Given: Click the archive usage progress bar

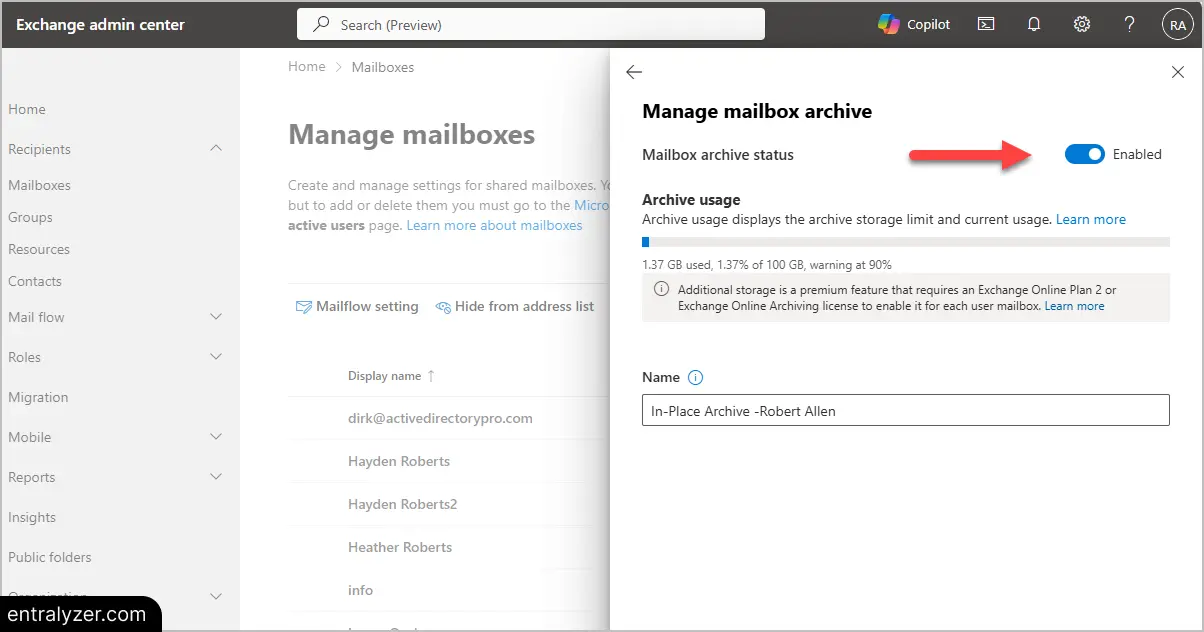Looking at the screenshot, I should pos(906,242).
